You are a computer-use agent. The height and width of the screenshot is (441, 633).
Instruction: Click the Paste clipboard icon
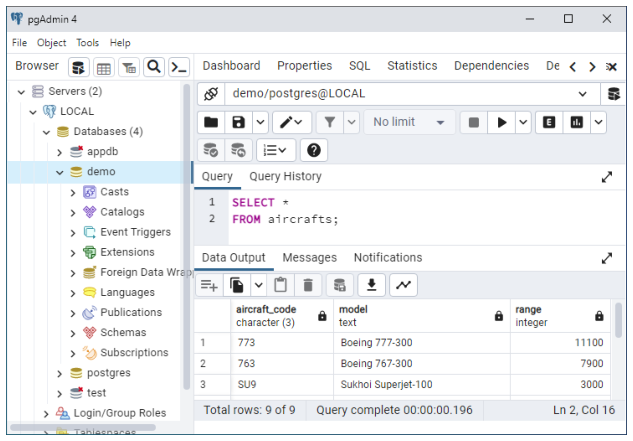click(280, 286)
